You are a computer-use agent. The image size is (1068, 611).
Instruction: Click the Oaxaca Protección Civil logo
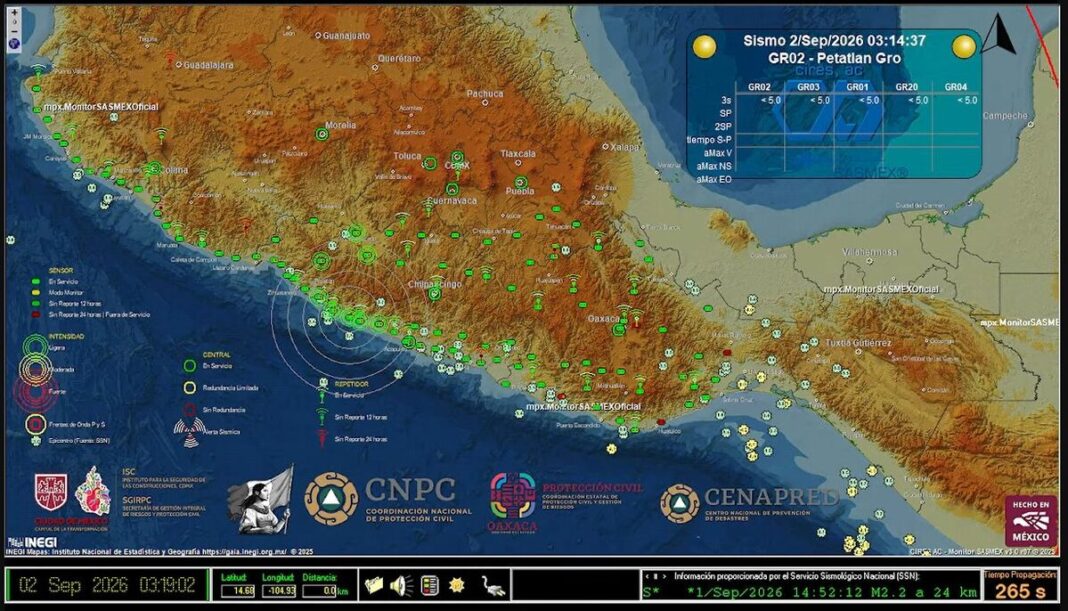click(x=565, y=503)
